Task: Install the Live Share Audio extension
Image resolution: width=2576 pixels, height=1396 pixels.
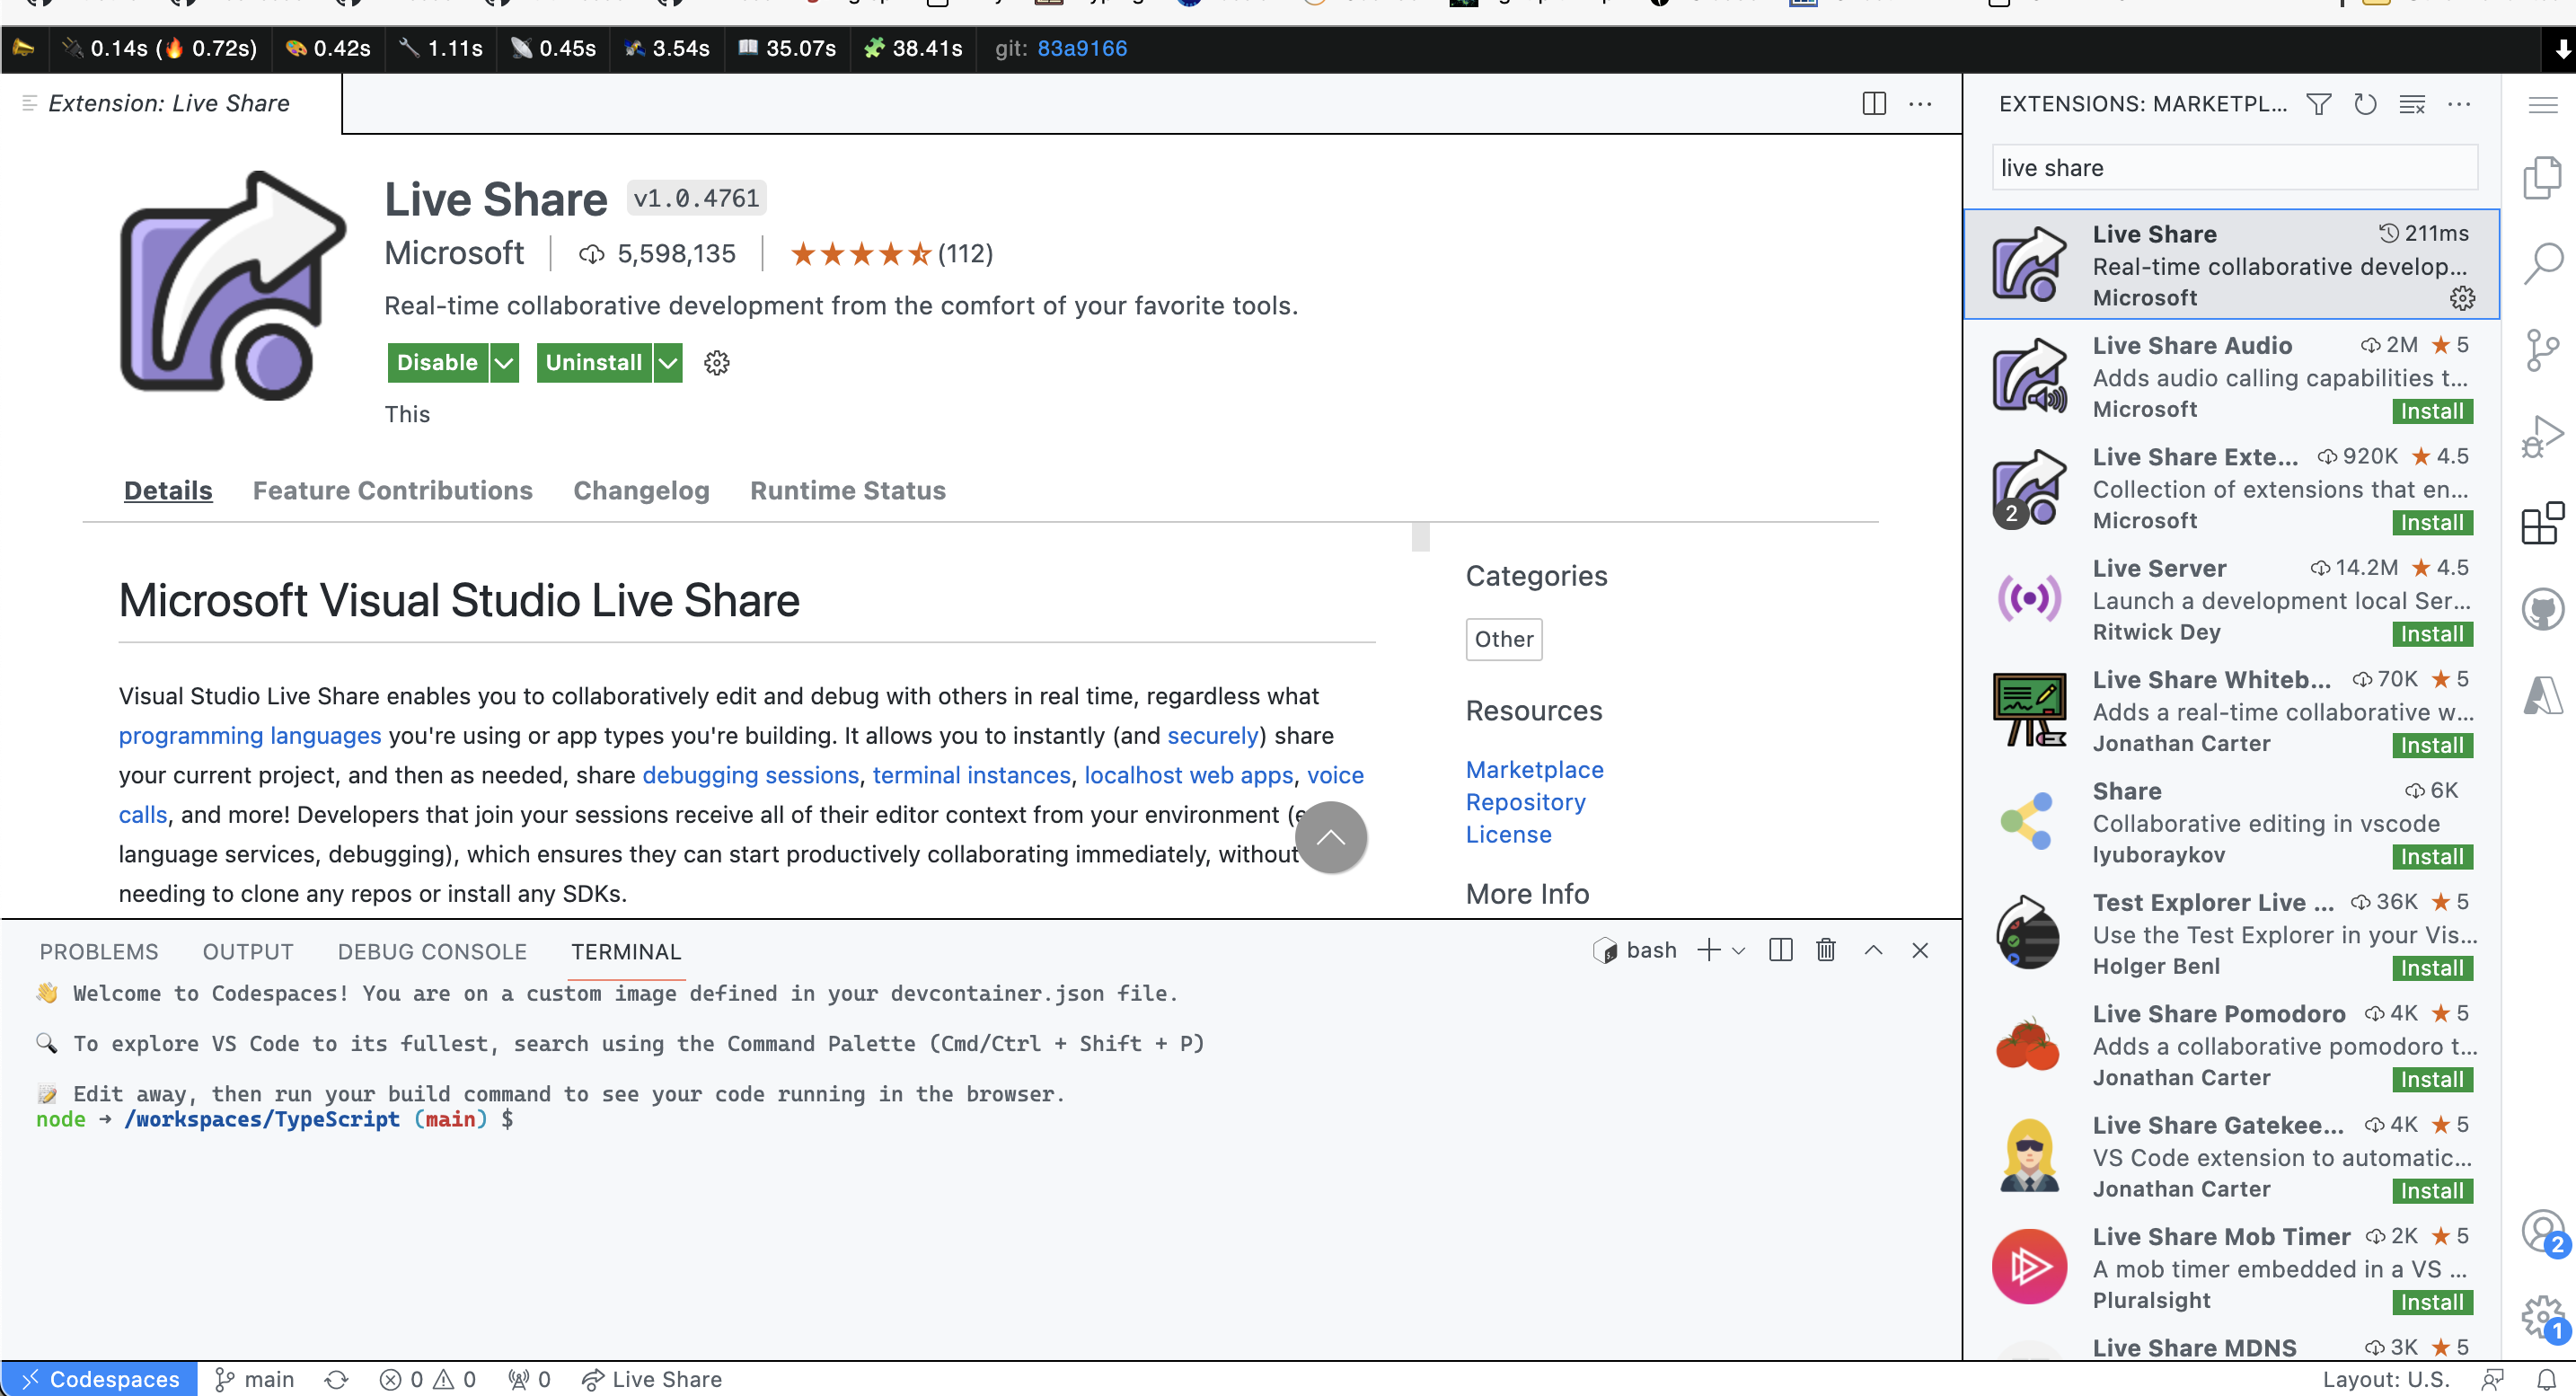Action: pyautogui.click(x=2431, y=411)
